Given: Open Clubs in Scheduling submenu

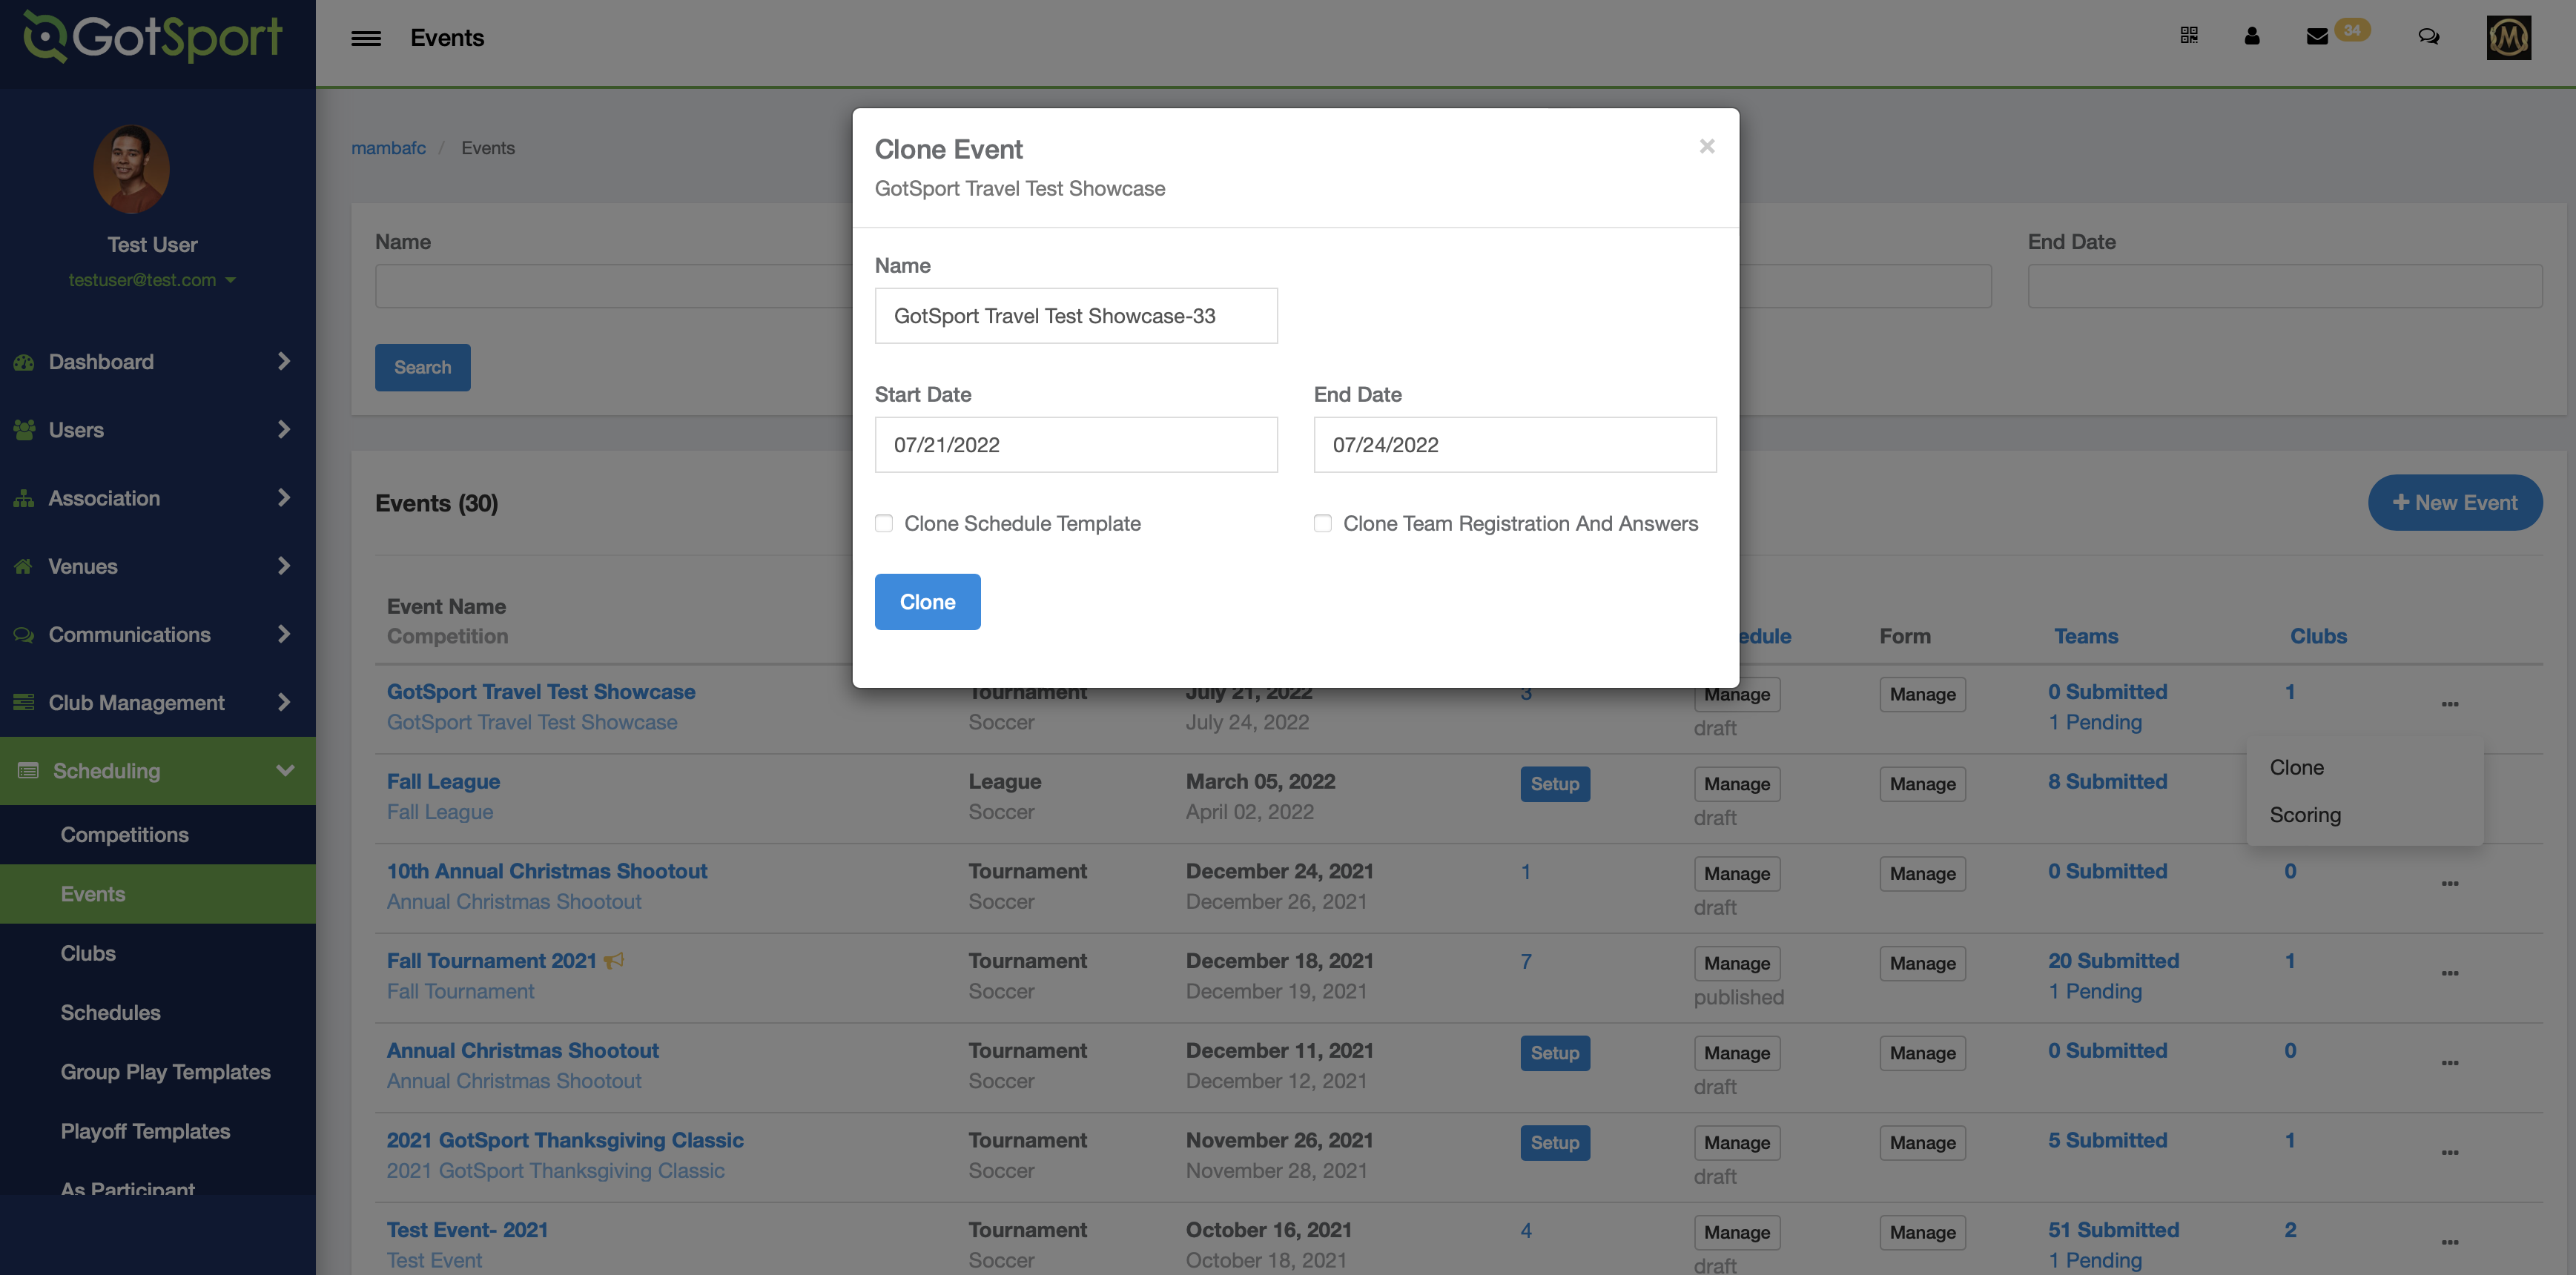Looking at the screenshot, I should (x=88, y=954).
